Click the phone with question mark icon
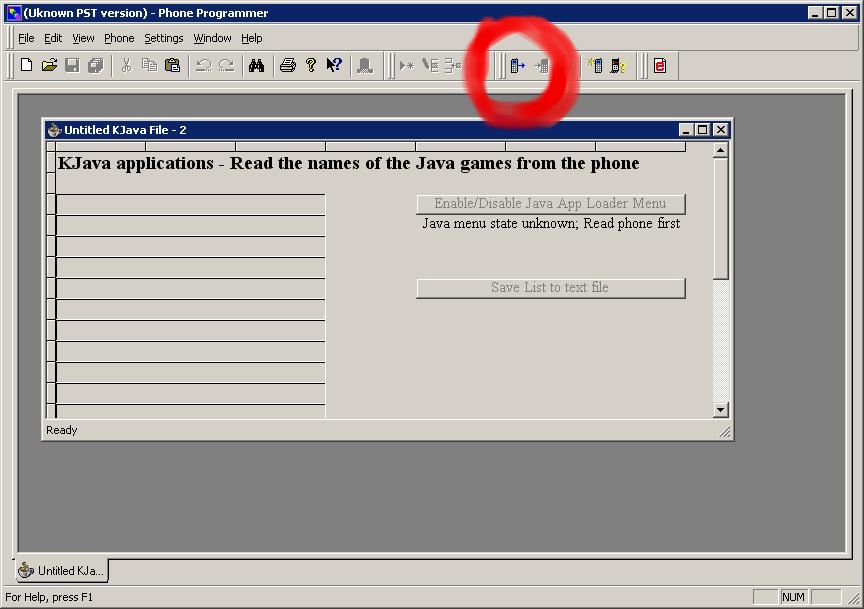This screenshot has height=609, width=864. [x=618, y=66]
